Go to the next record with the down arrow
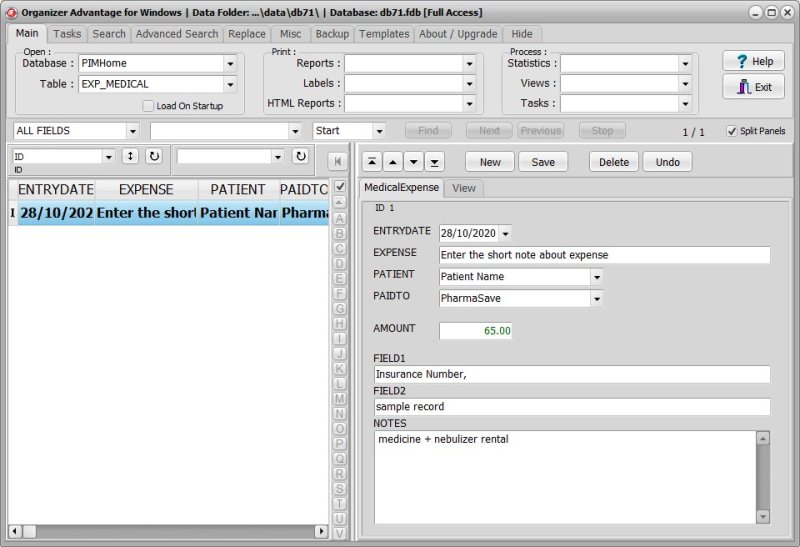The image size is (800, 547). (x=414, y=162)
